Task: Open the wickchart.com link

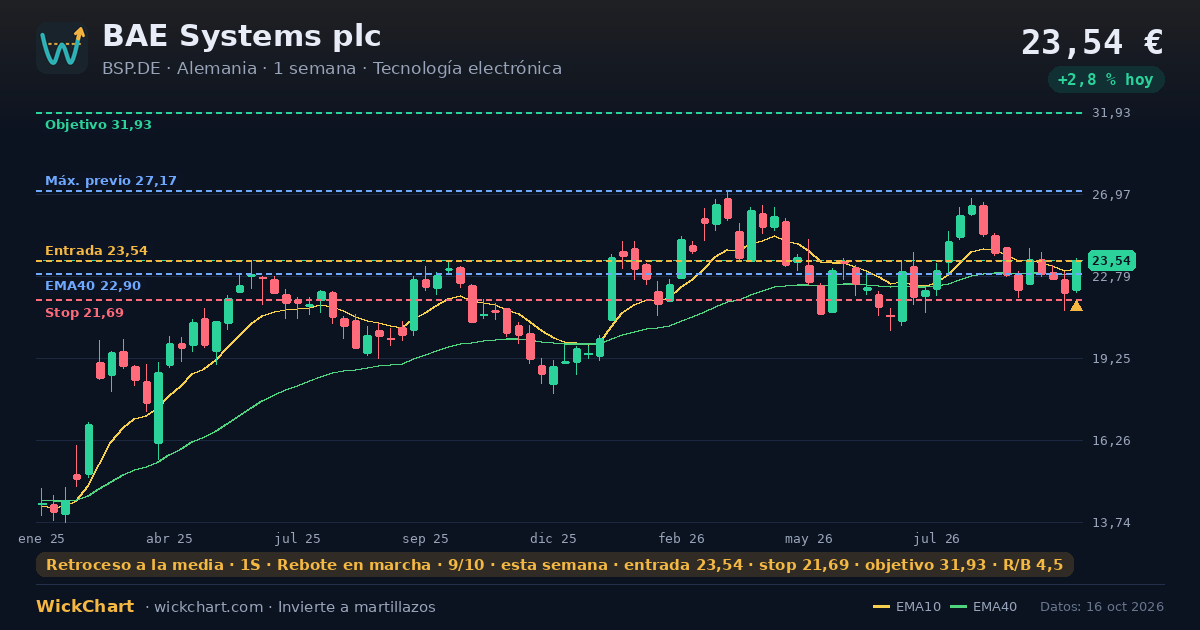Action: (207, 607)
